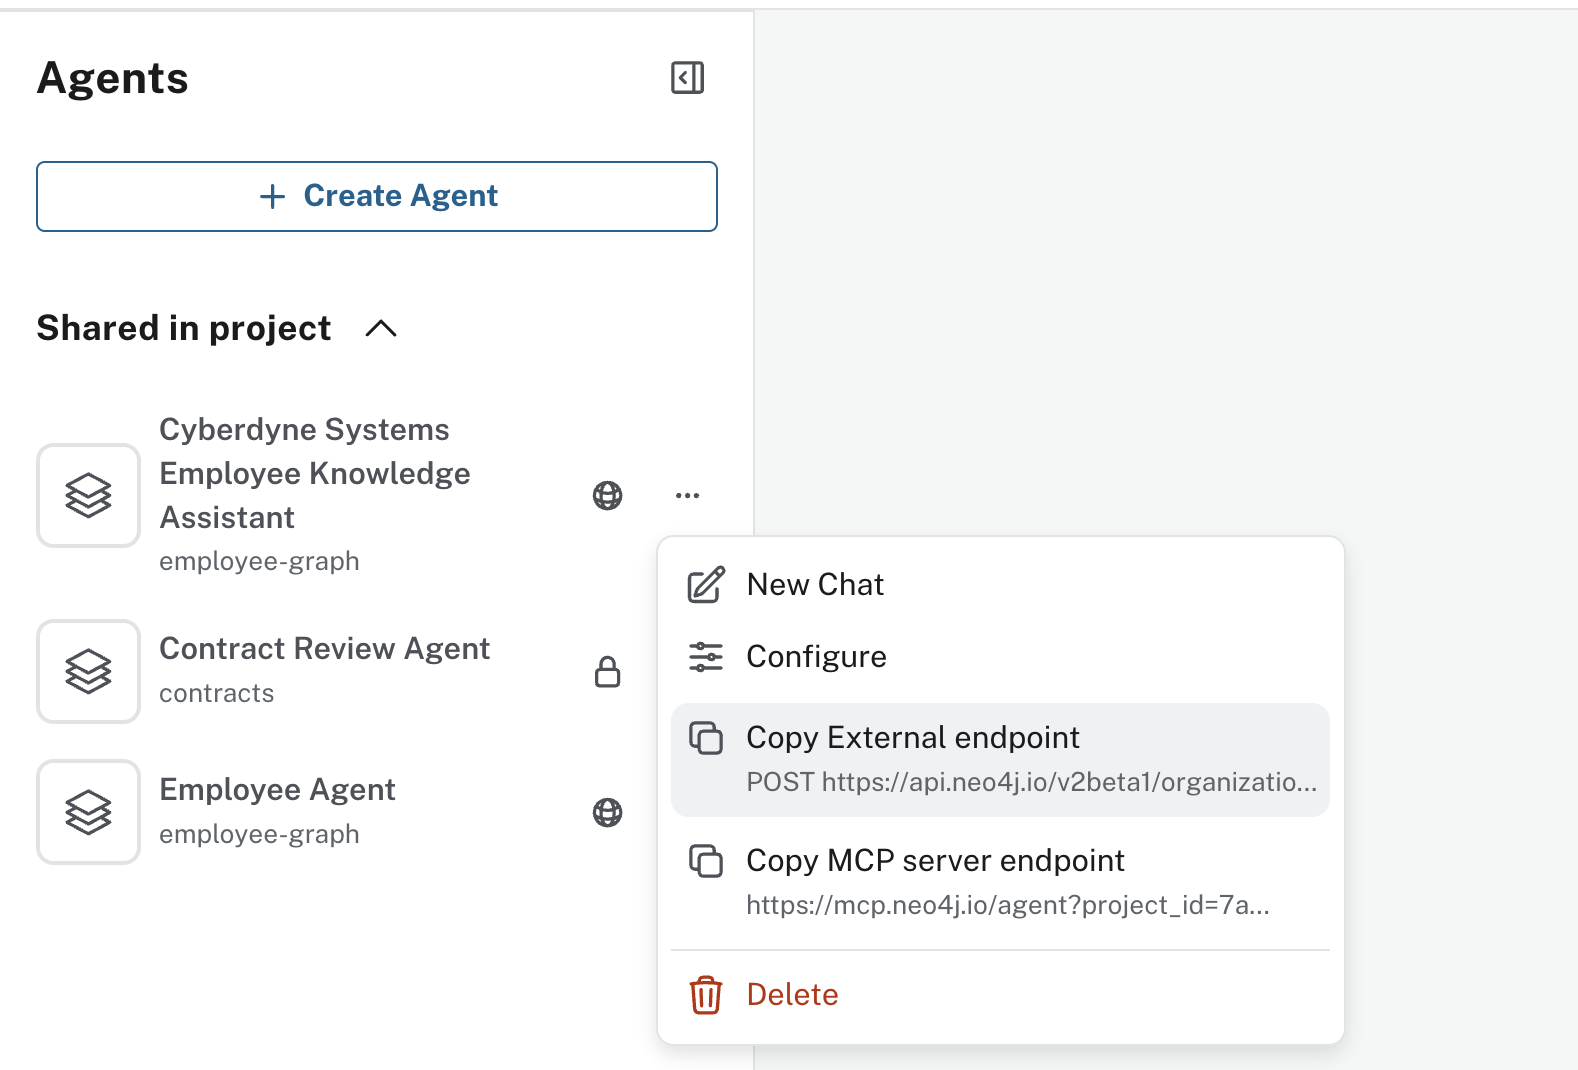Click the mcp.neo4j.io agent URL text
The image size is (1578, 1070).
tap(1008, 906)
